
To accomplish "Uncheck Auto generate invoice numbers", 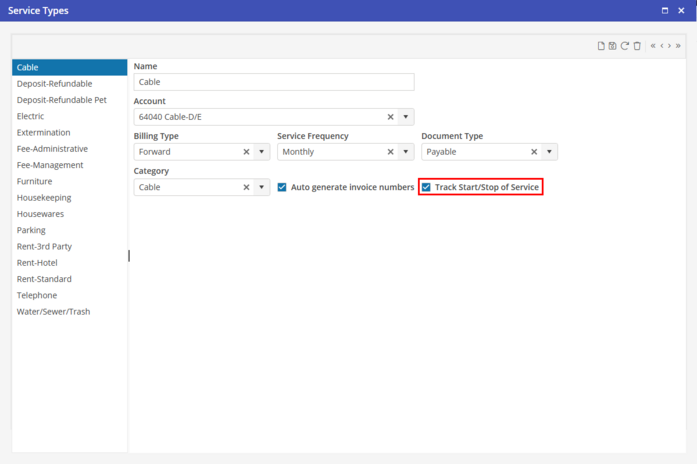I will pos(282,187).
